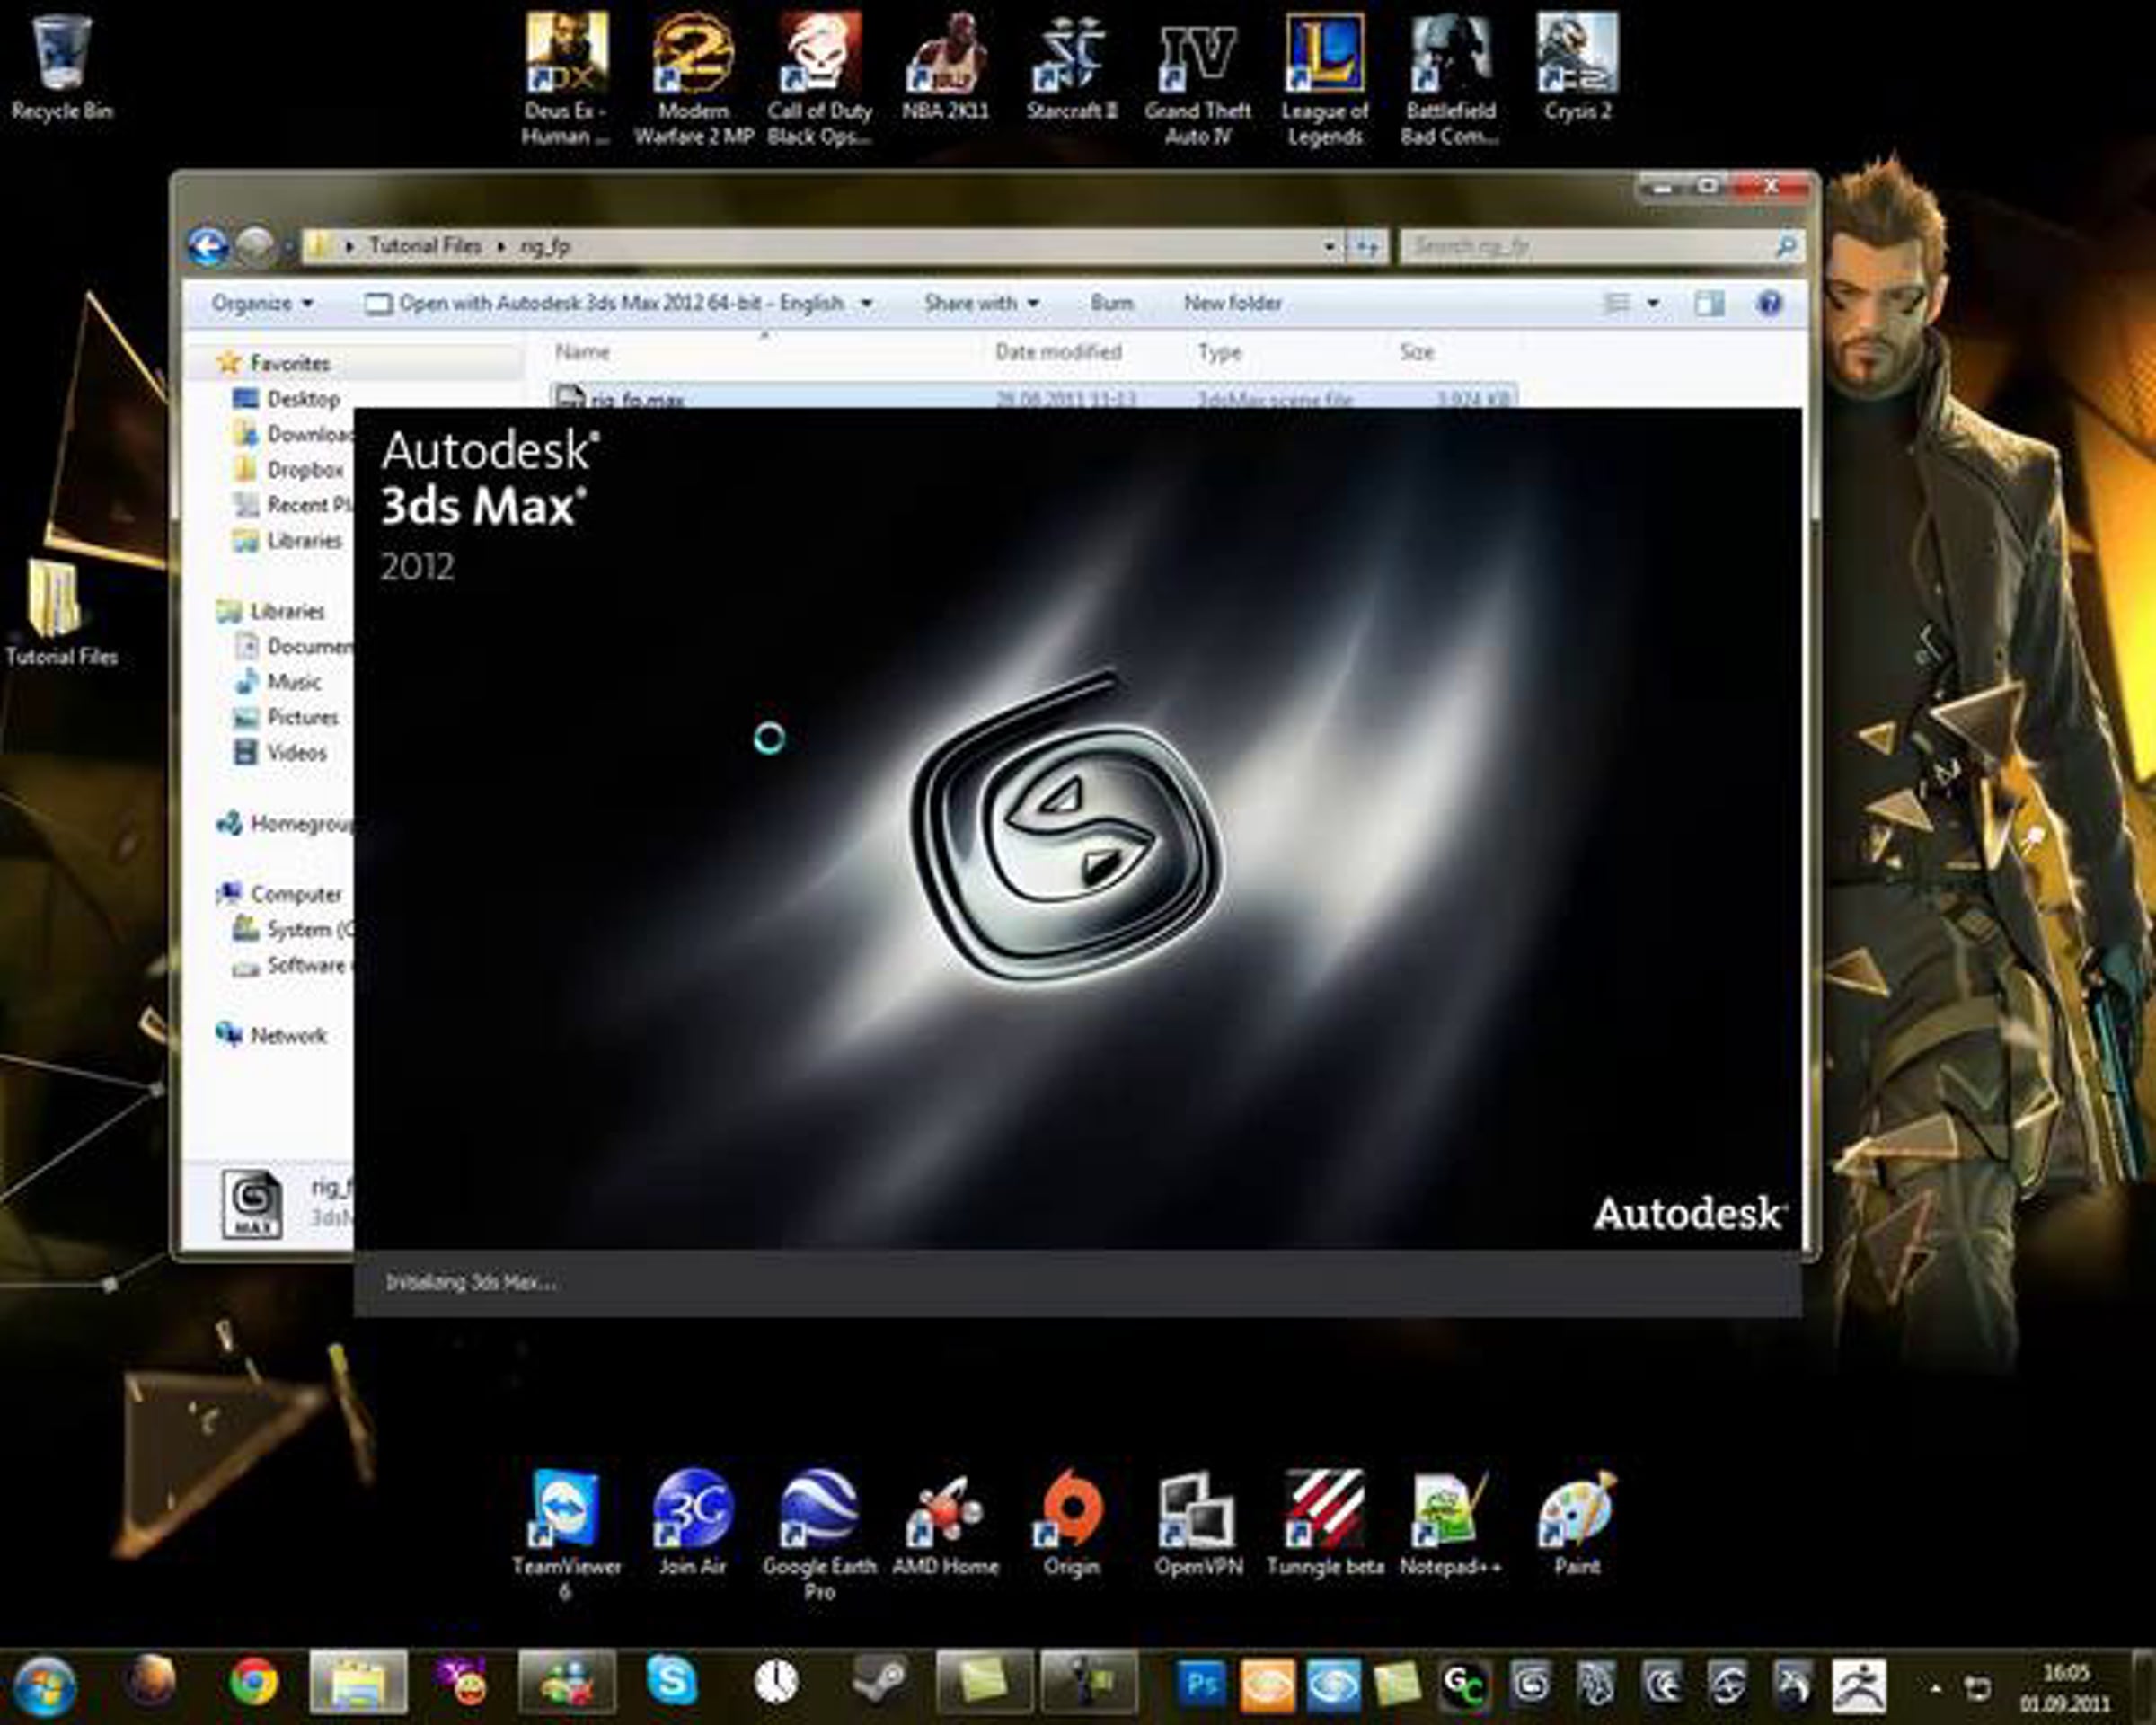The height and width of the screenshot is (1725, 2156).
Task: Select the League of Legends shortcut
Action: coord(1324,80)
